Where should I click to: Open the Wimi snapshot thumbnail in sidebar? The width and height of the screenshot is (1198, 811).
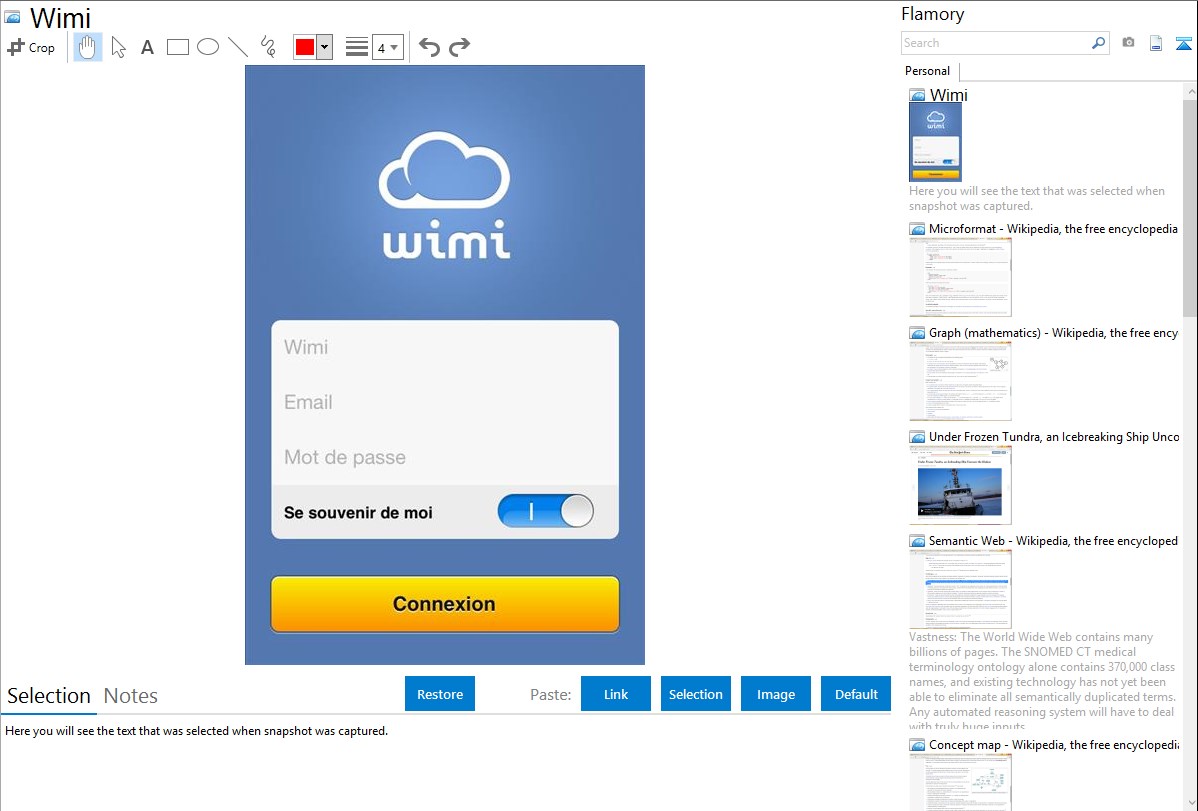click(x=935, y=142)
